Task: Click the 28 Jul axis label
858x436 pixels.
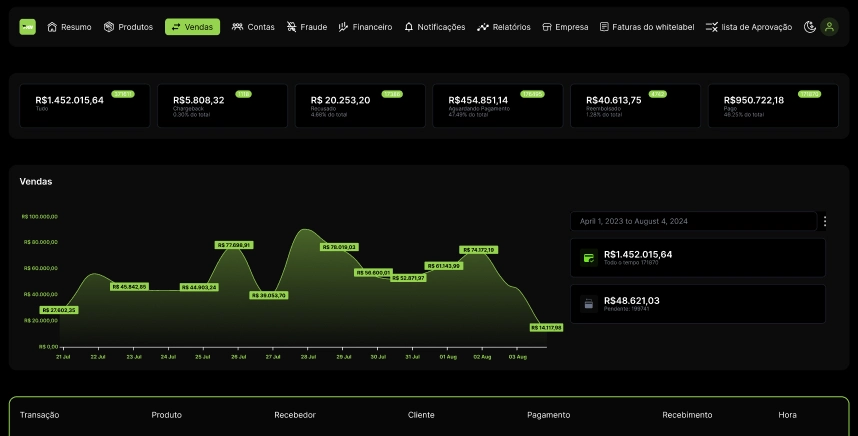Action: coord(308,357)
